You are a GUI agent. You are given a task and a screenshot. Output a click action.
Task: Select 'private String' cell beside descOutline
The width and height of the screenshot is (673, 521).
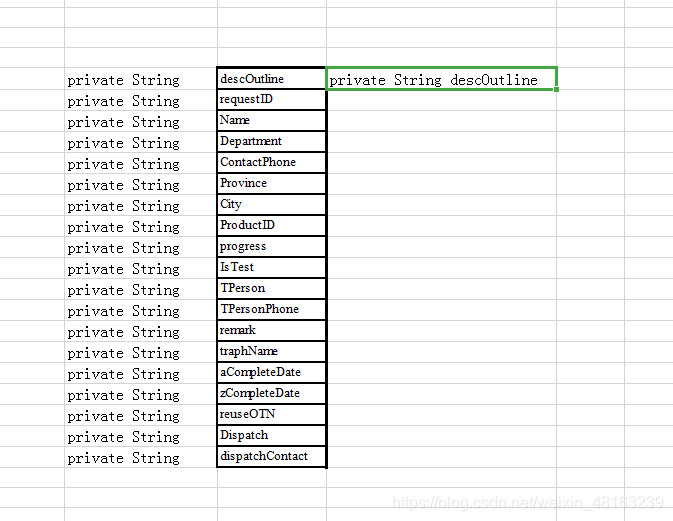click(x=141, y=79)
